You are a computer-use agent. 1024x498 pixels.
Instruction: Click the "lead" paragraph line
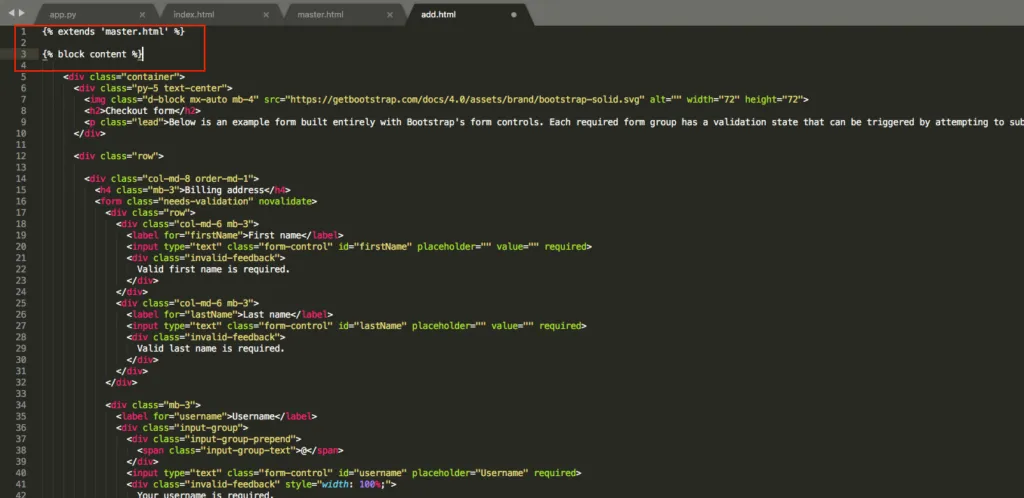[x=554, y=122]
